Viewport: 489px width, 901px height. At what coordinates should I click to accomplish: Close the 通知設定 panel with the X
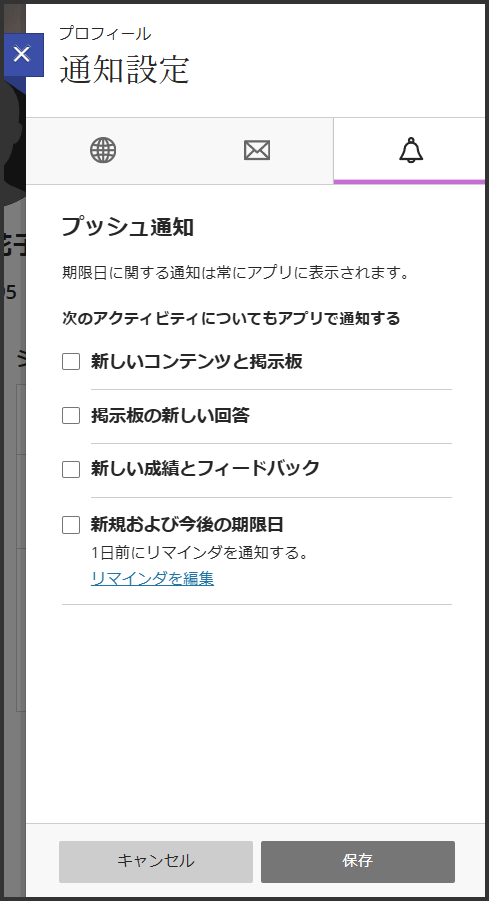23,55
